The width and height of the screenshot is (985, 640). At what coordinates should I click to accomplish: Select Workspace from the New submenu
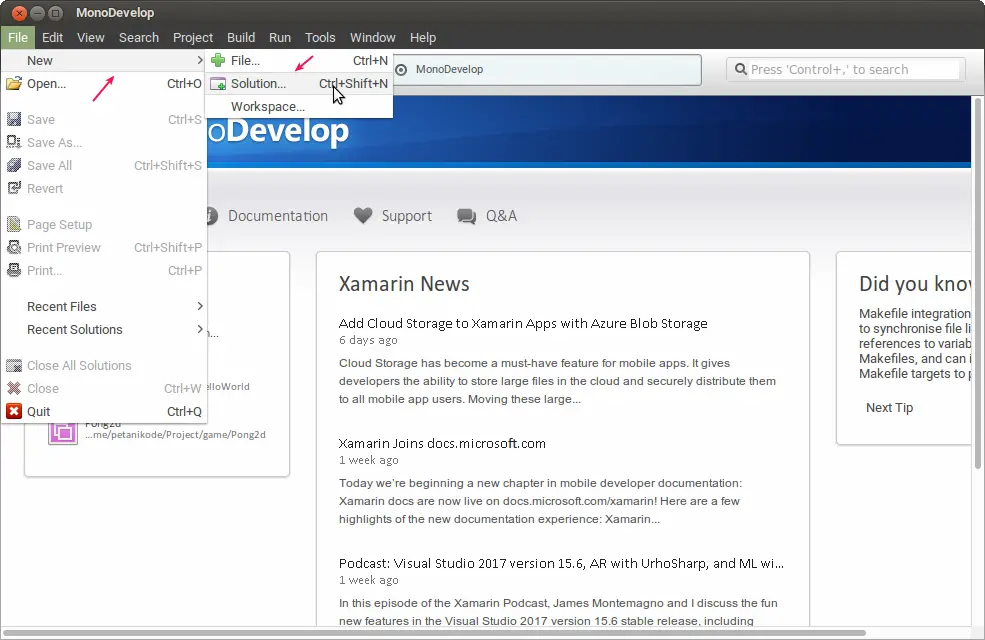point(267,106)
